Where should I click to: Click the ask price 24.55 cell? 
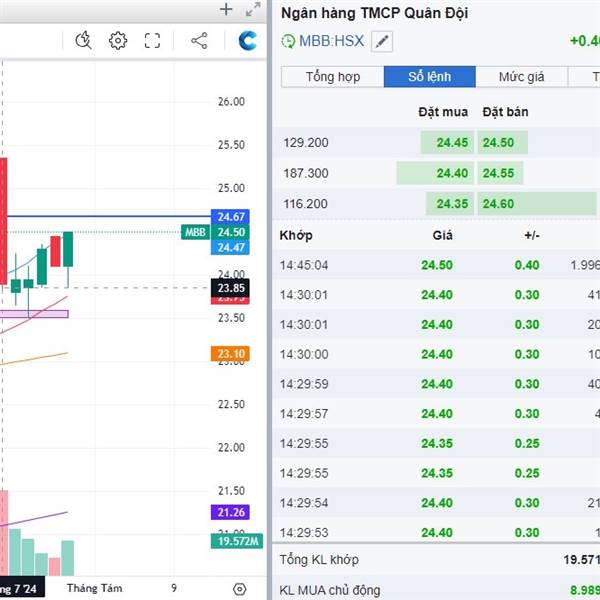pos(500,173)
